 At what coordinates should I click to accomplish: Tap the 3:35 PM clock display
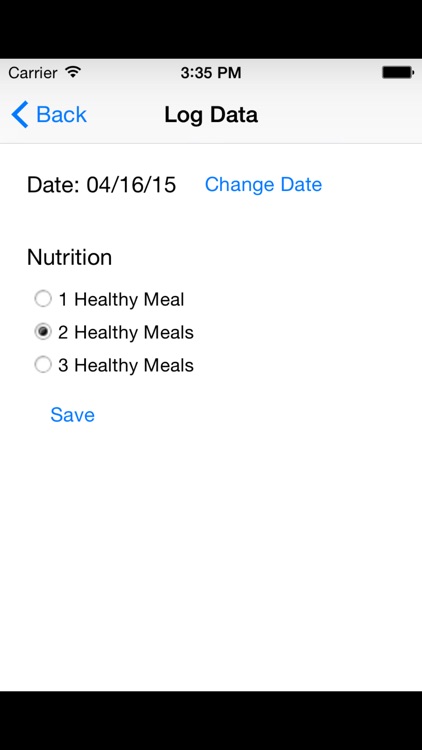211,73
